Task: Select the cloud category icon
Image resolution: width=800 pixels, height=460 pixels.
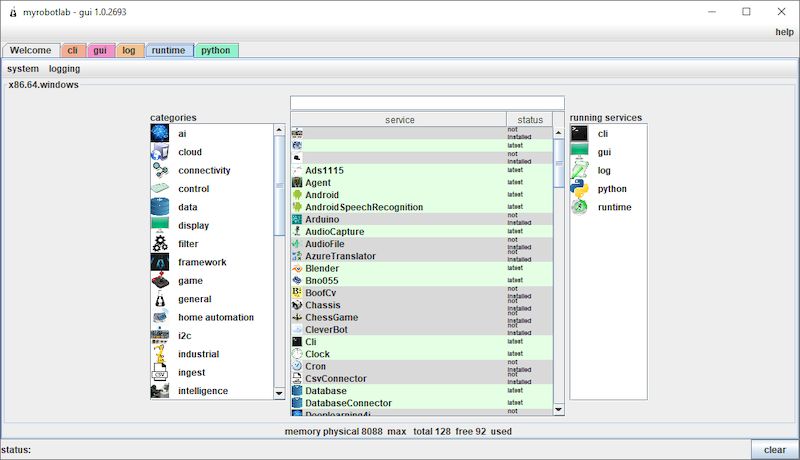Action: pyautogui.click(x=160, y=152)
